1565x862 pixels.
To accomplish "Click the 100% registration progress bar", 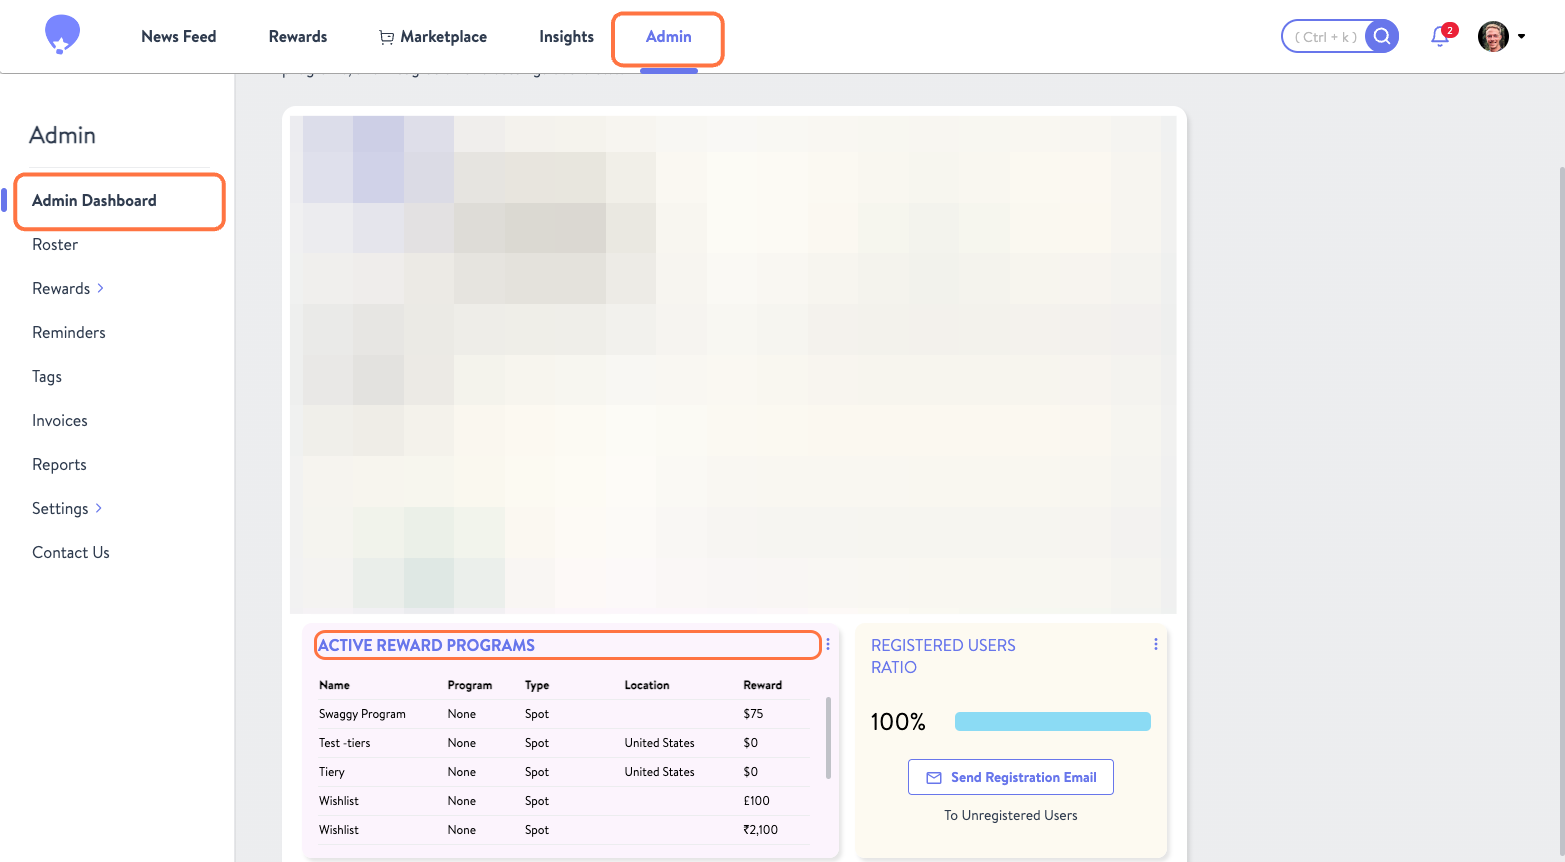I will coord(1052,721).
